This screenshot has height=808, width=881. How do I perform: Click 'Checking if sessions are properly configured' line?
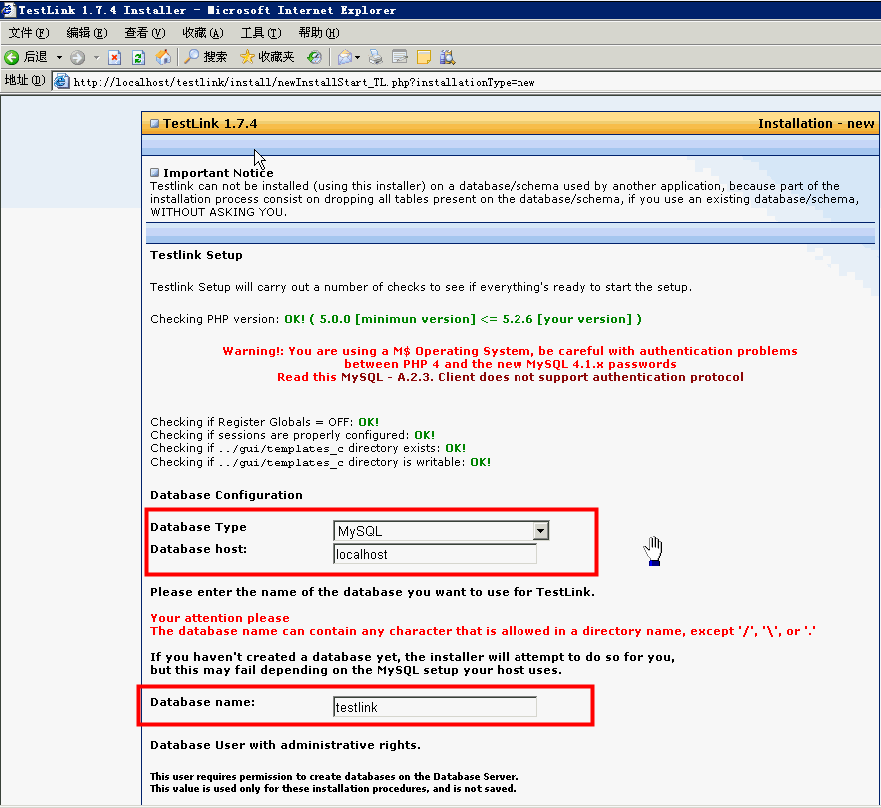(292, 435)
